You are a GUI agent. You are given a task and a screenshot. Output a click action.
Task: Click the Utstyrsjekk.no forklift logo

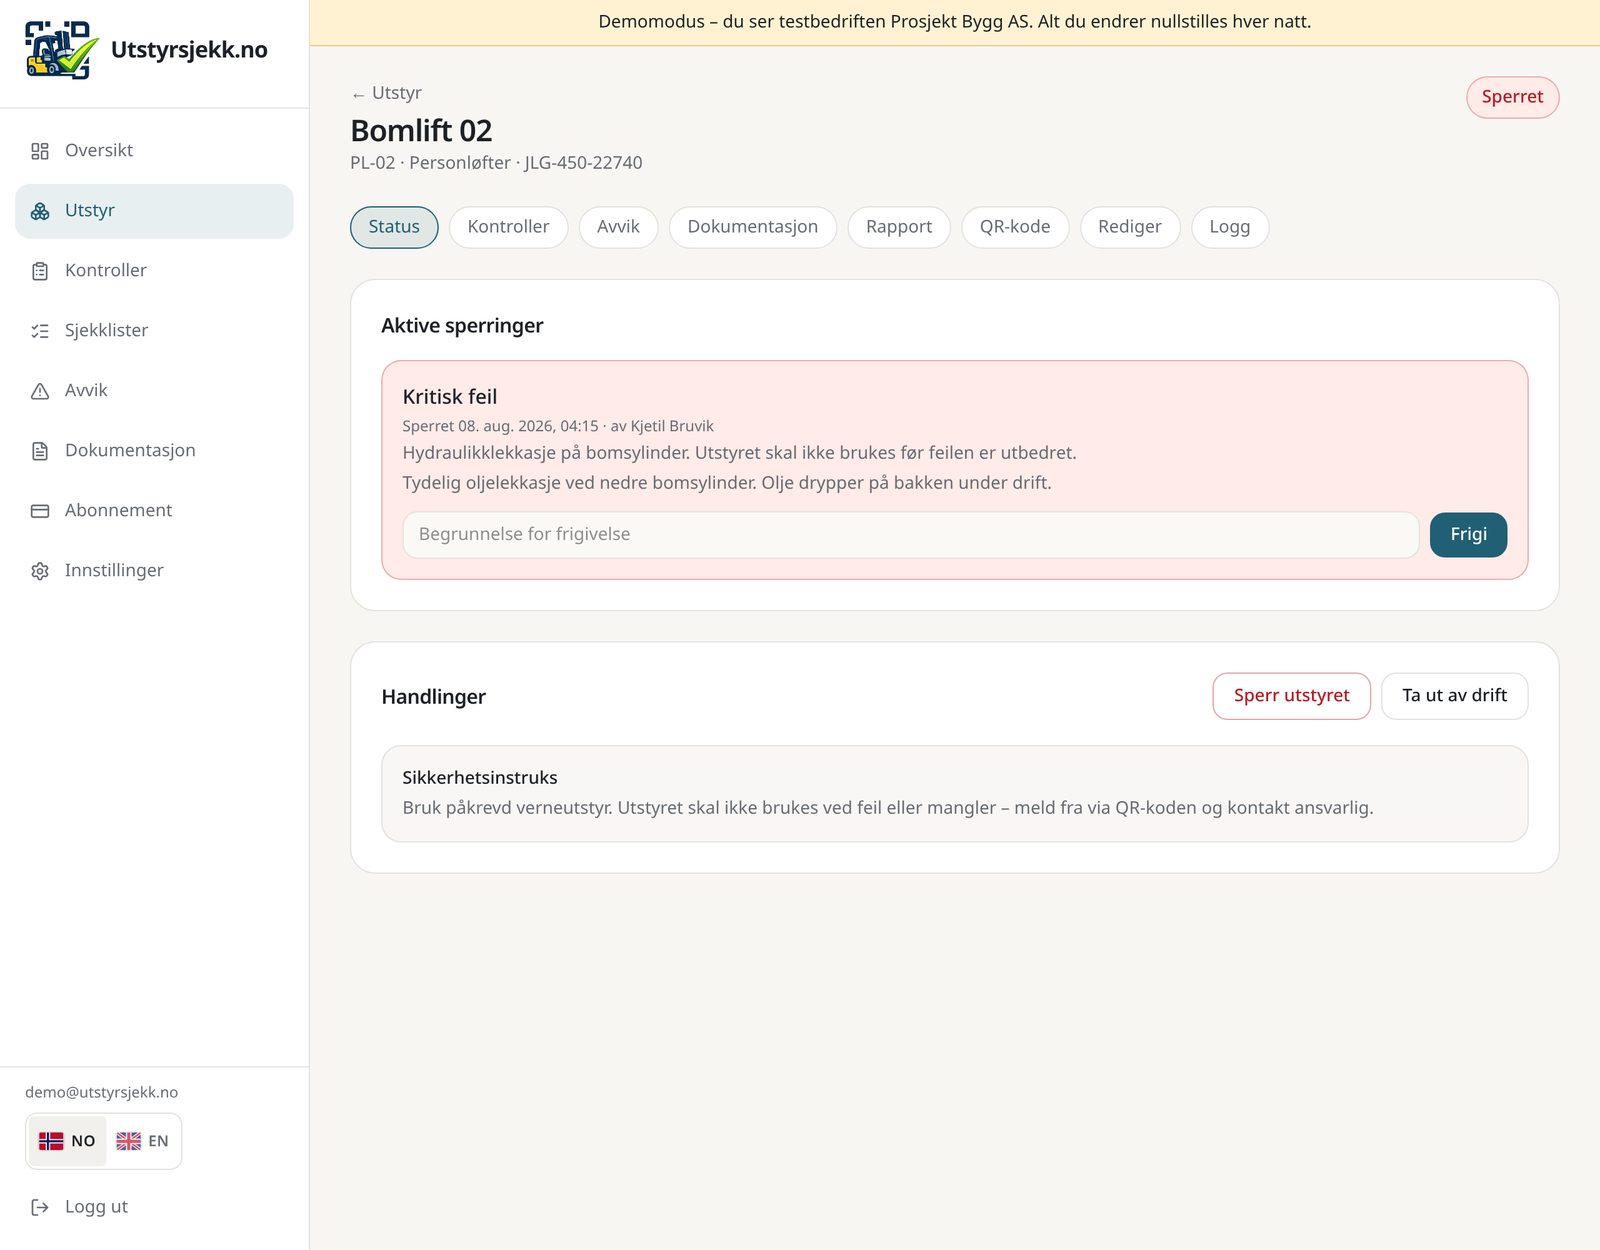[x=61, y=50]
